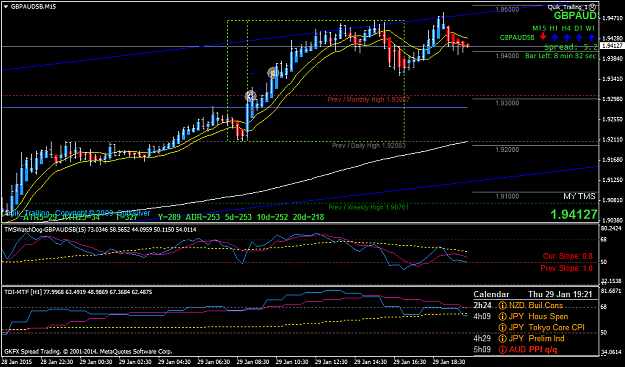Click the blue H4 up-arrow trend indicator
The width and height of the screenshot is (625, 367).
(x=566, y=37)
